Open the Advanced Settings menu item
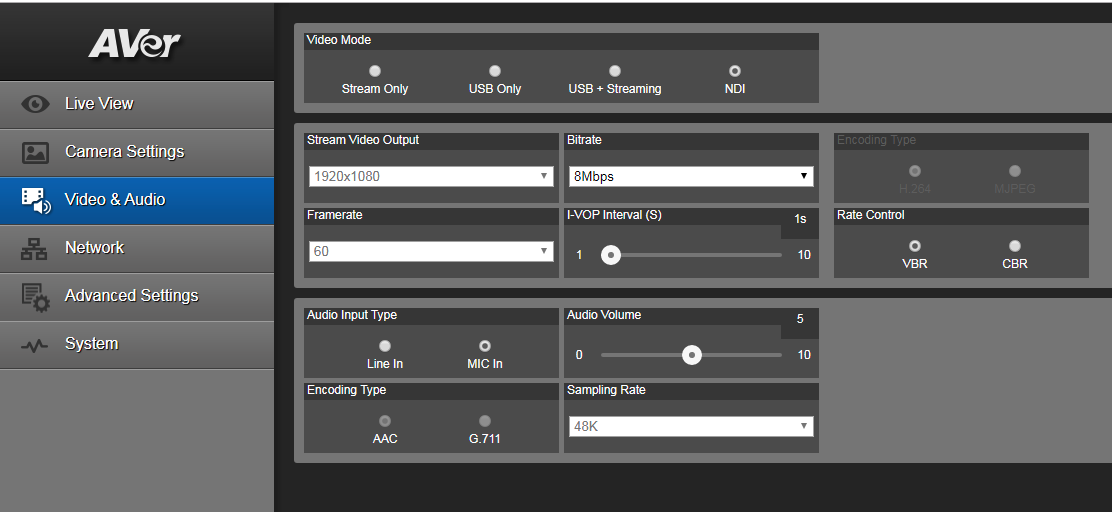The width and height of the screenshot is (1112, 512). [x=131, y=296]
